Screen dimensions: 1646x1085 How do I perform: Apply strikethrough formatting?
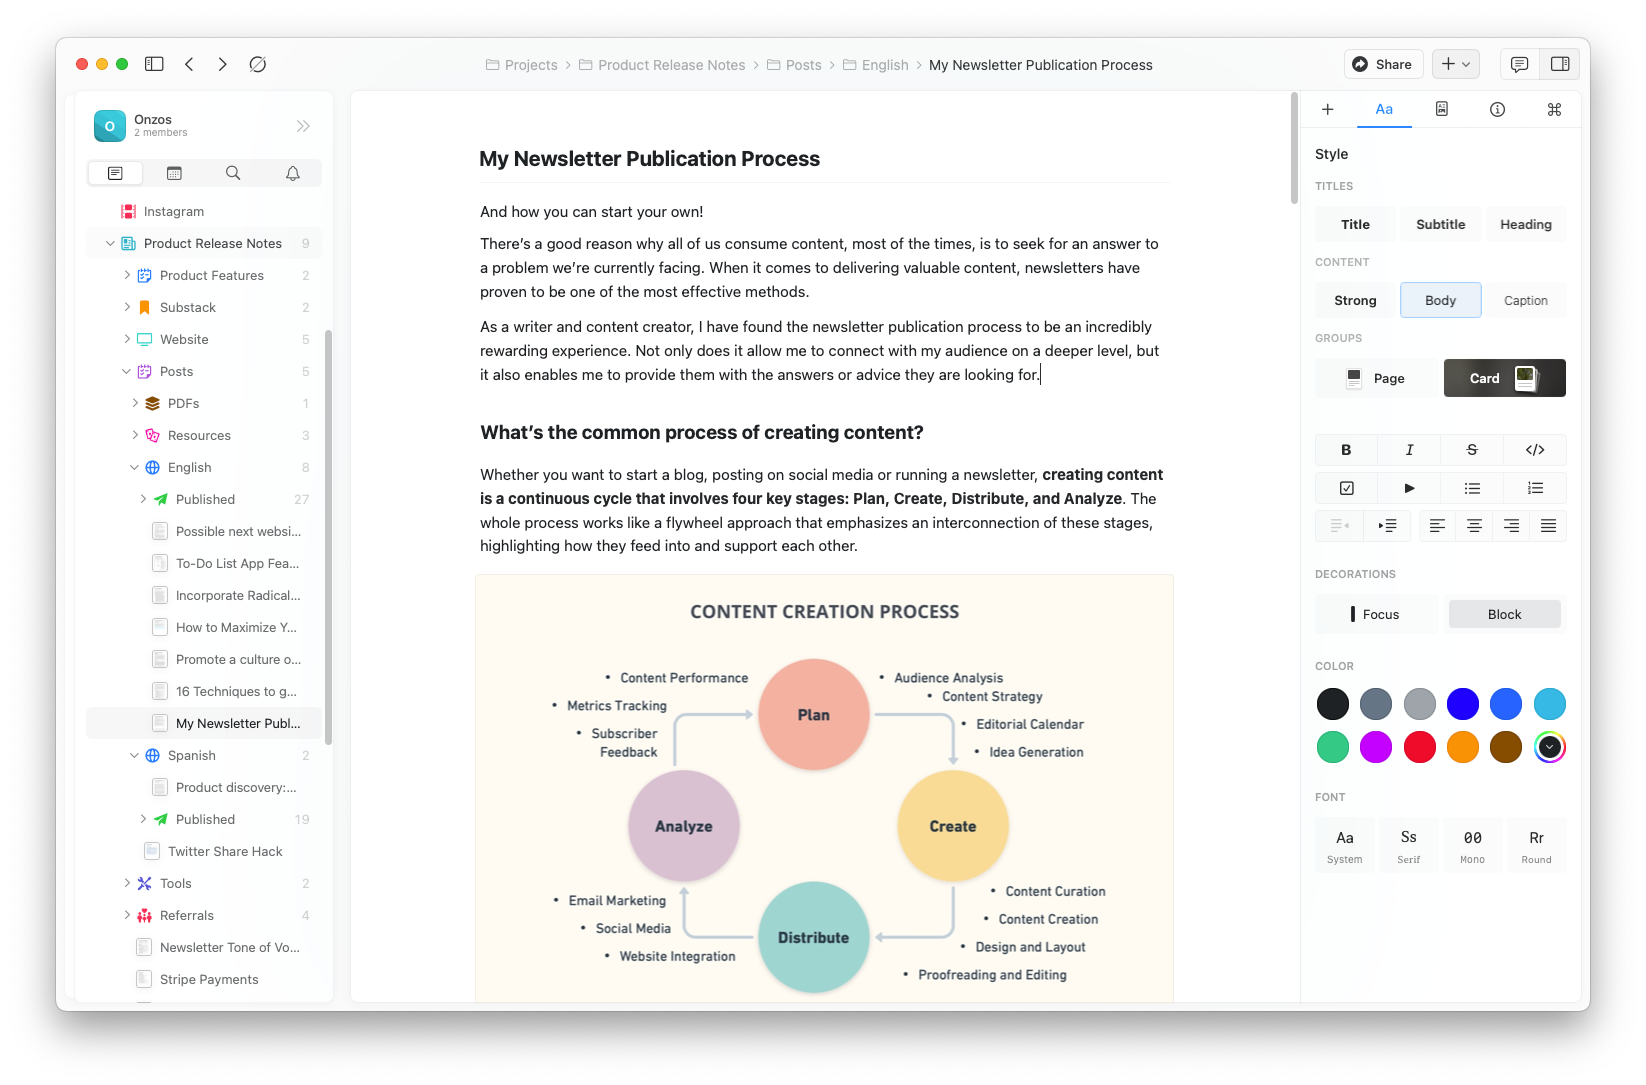(1472, 450)
